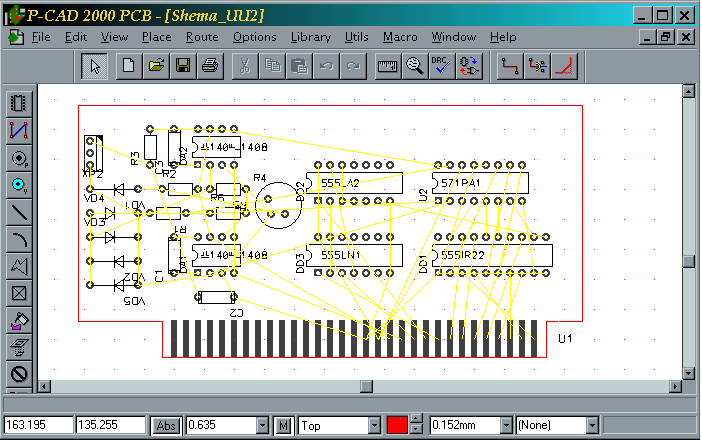Open the Help menu
Viewport: 702px width, 440px height.
tap(503, 37)
